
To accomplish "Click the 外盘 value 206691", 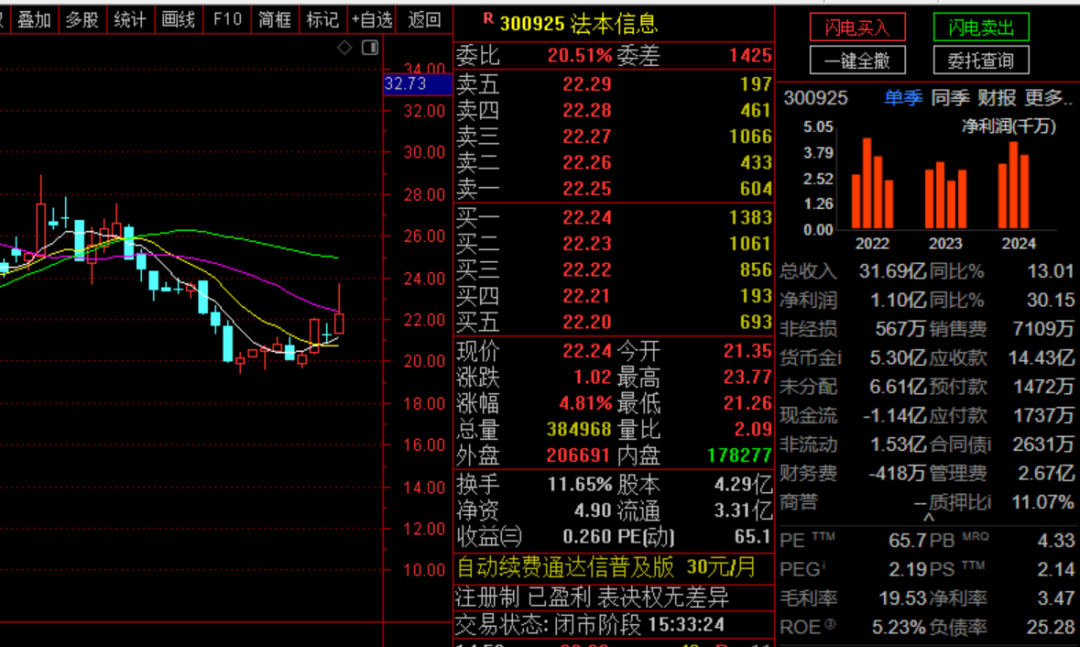I will 579,456.
